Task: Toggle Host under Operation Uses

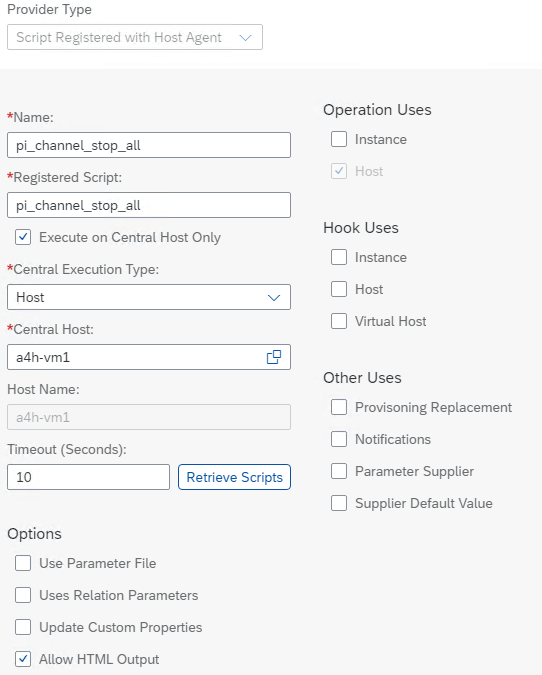Action: (339, 171)
